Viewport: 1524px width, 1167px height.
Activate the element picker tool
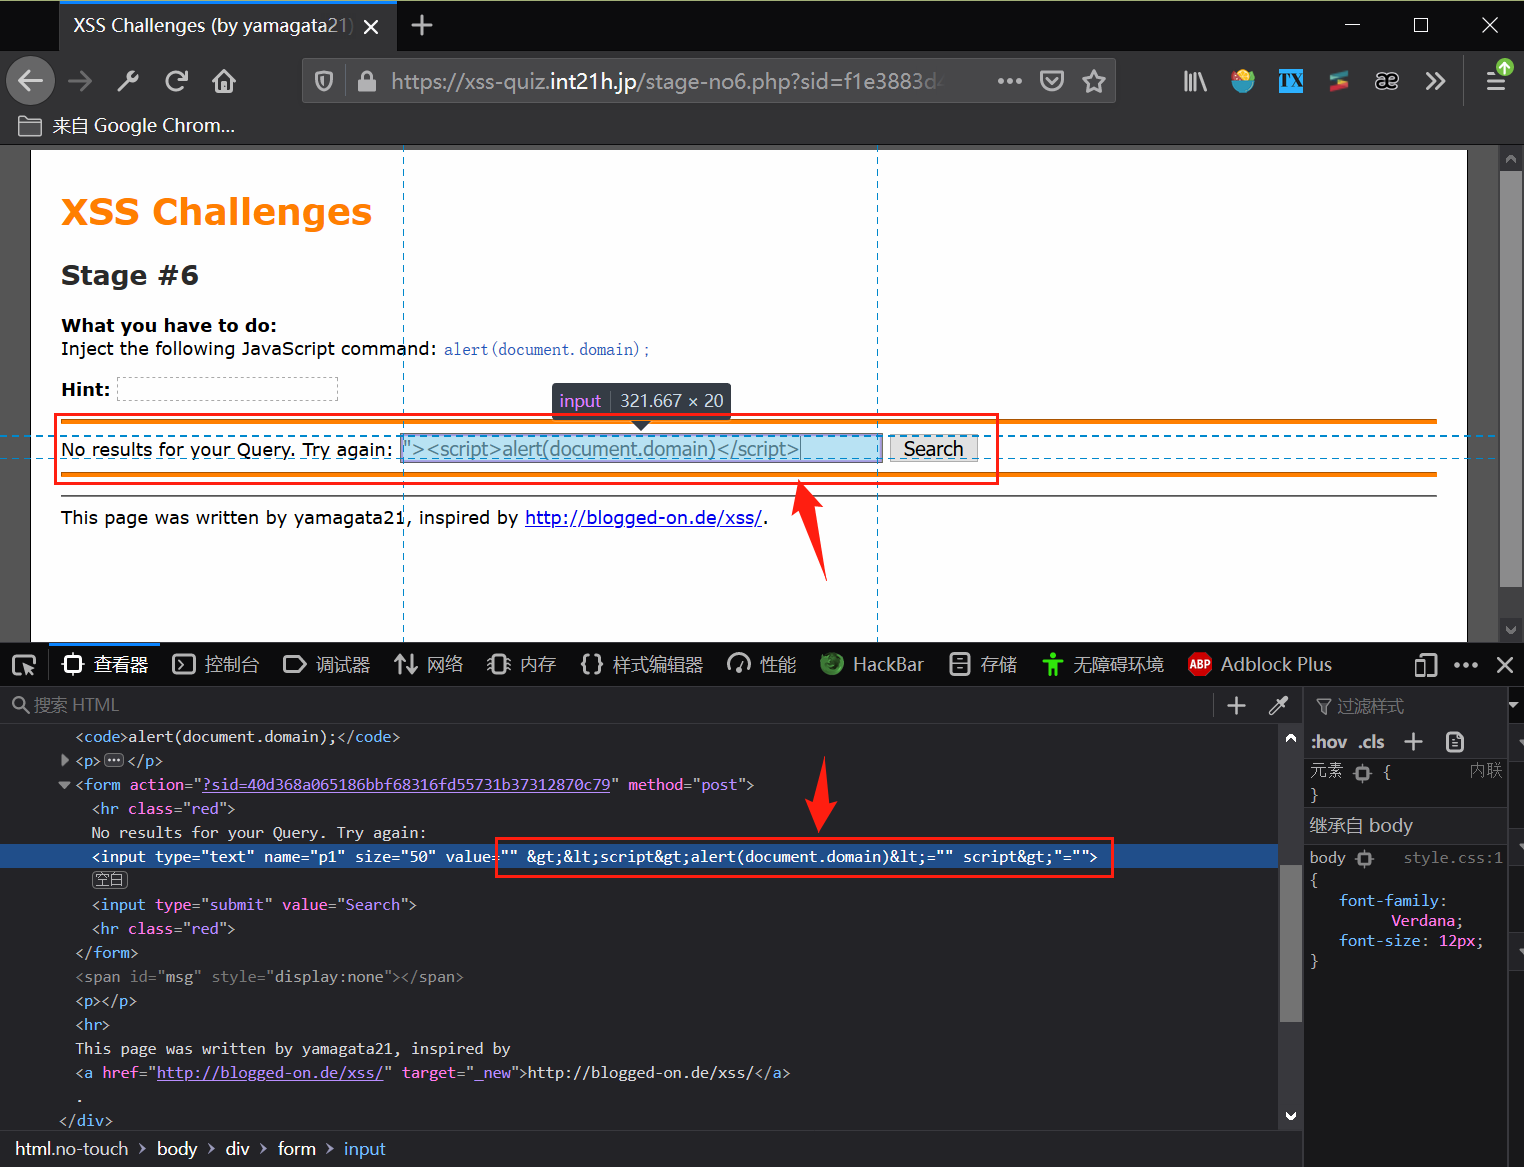click(x=24, y=665)
